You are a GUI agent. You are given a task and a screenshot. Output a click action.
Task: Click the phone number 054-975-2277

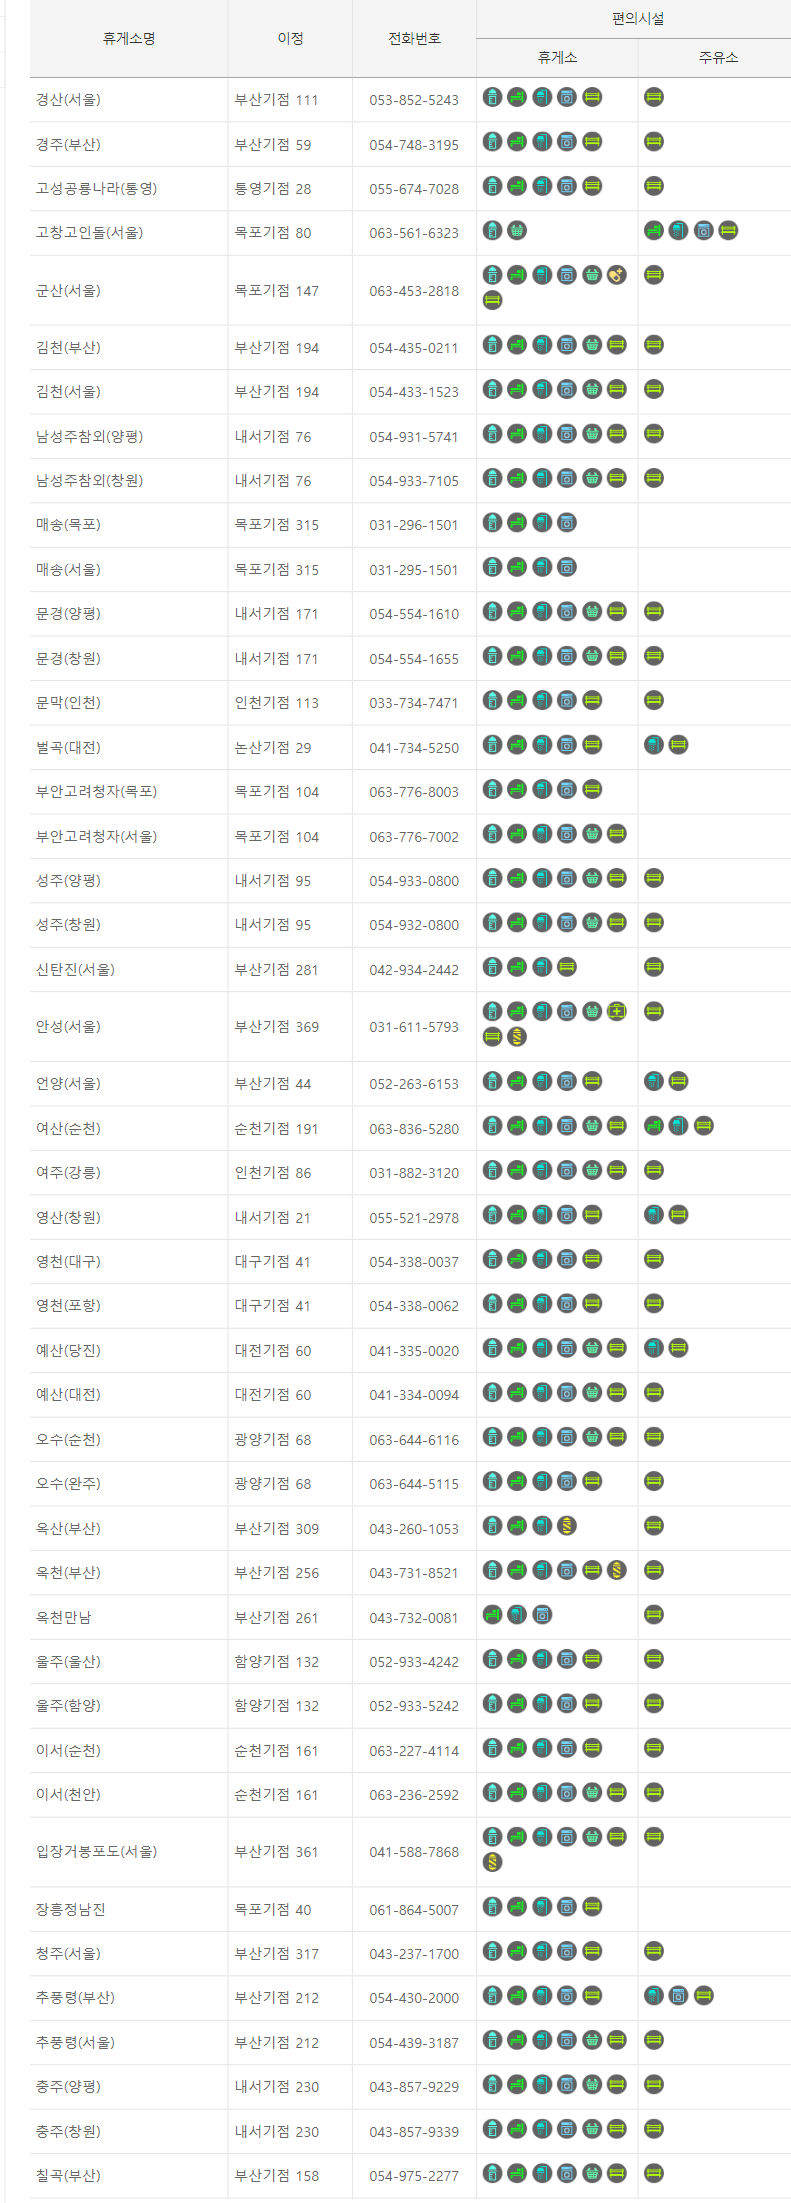(x=414, y=2176)
